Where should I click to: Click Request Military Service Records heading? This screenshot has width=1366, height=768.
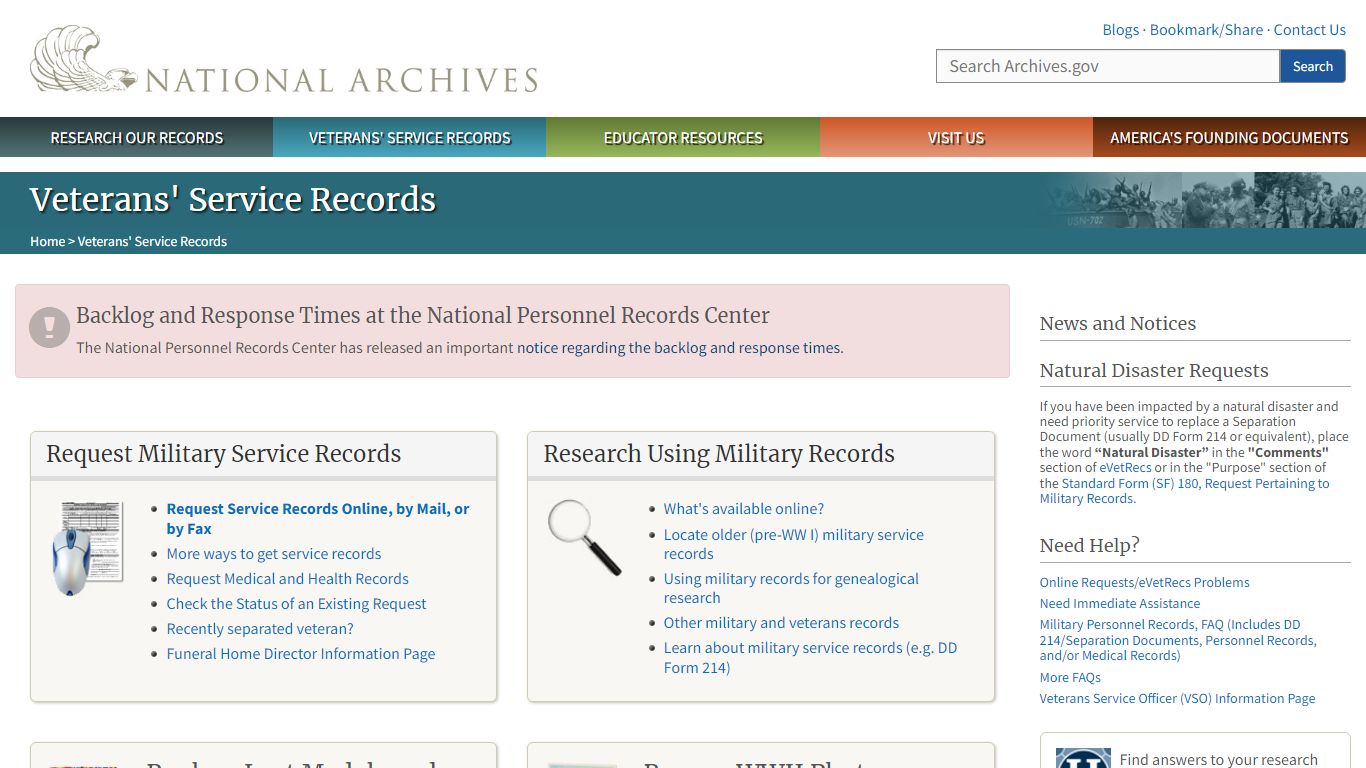coord(224,454)
